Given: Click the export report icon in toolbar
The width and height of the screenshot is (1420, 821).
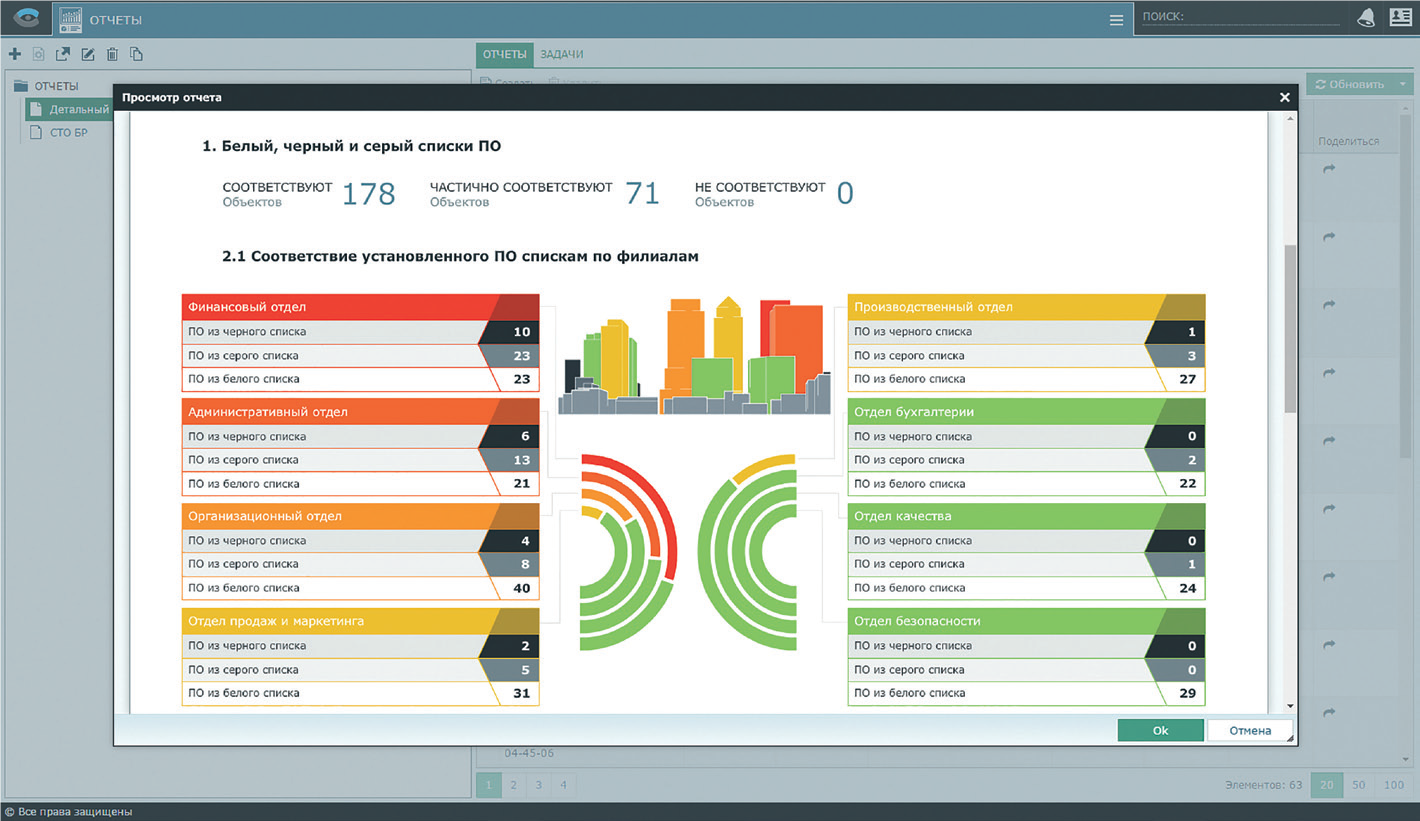Looking at the screenshot, I should point(63,54).
